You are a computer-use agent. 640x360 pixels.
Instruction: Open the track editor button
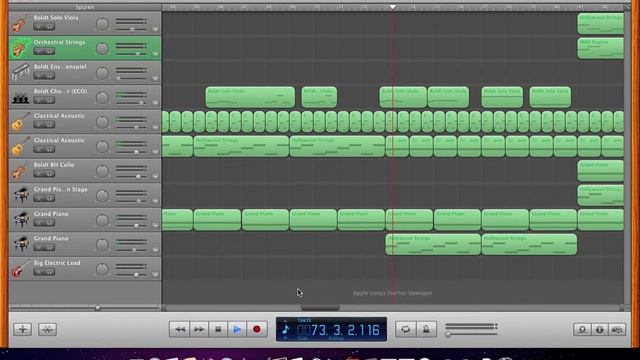coord(47,329)
